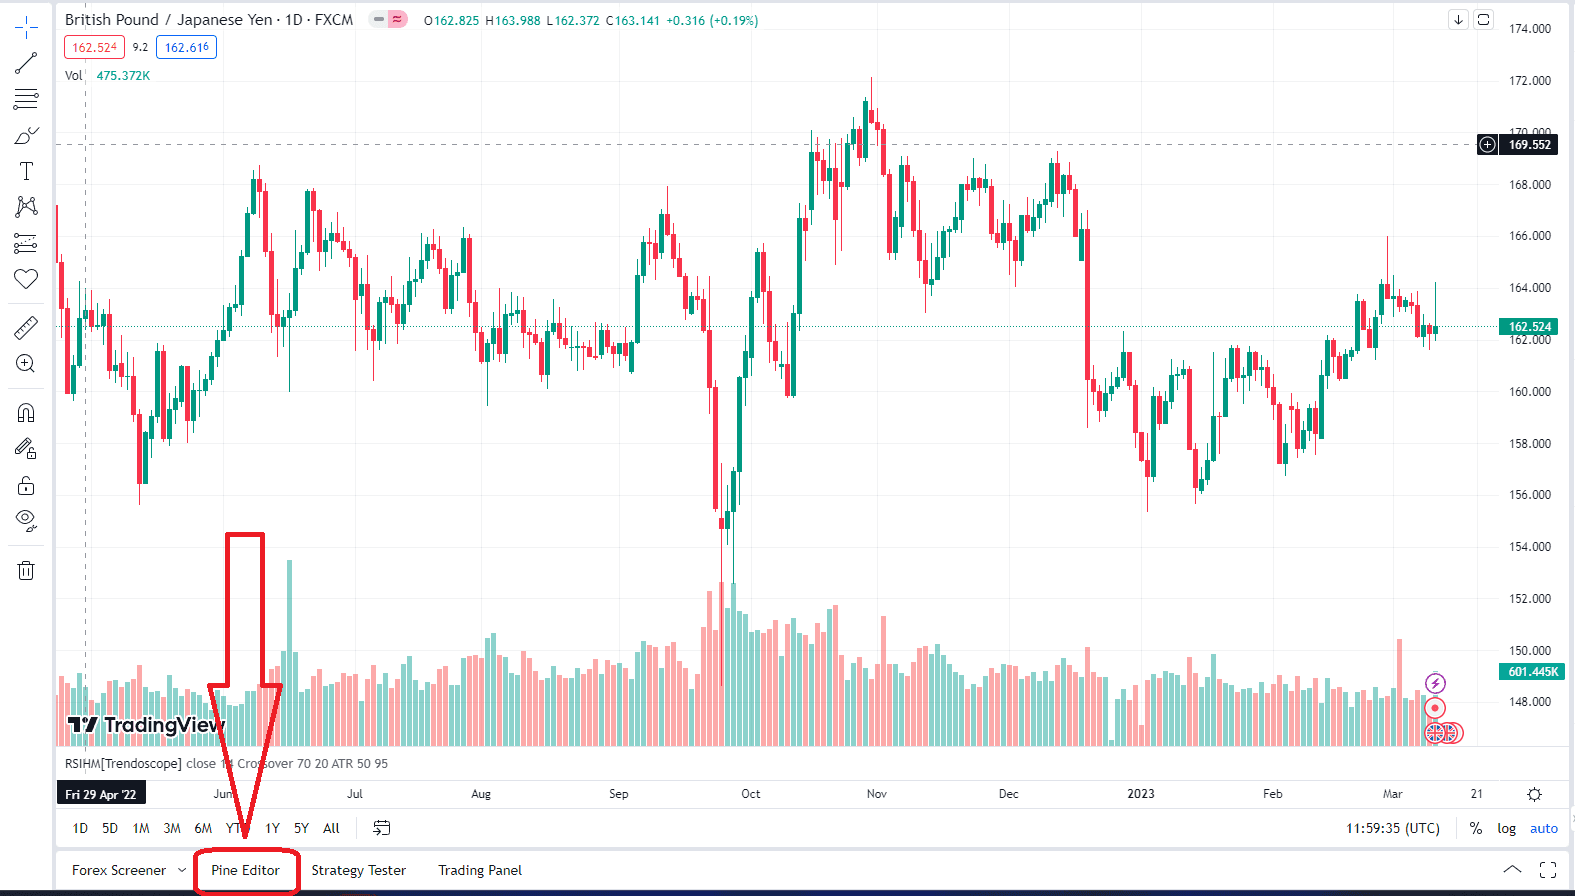
Task: Open the XABCD Pattern tool
Action: coord(26,206)
